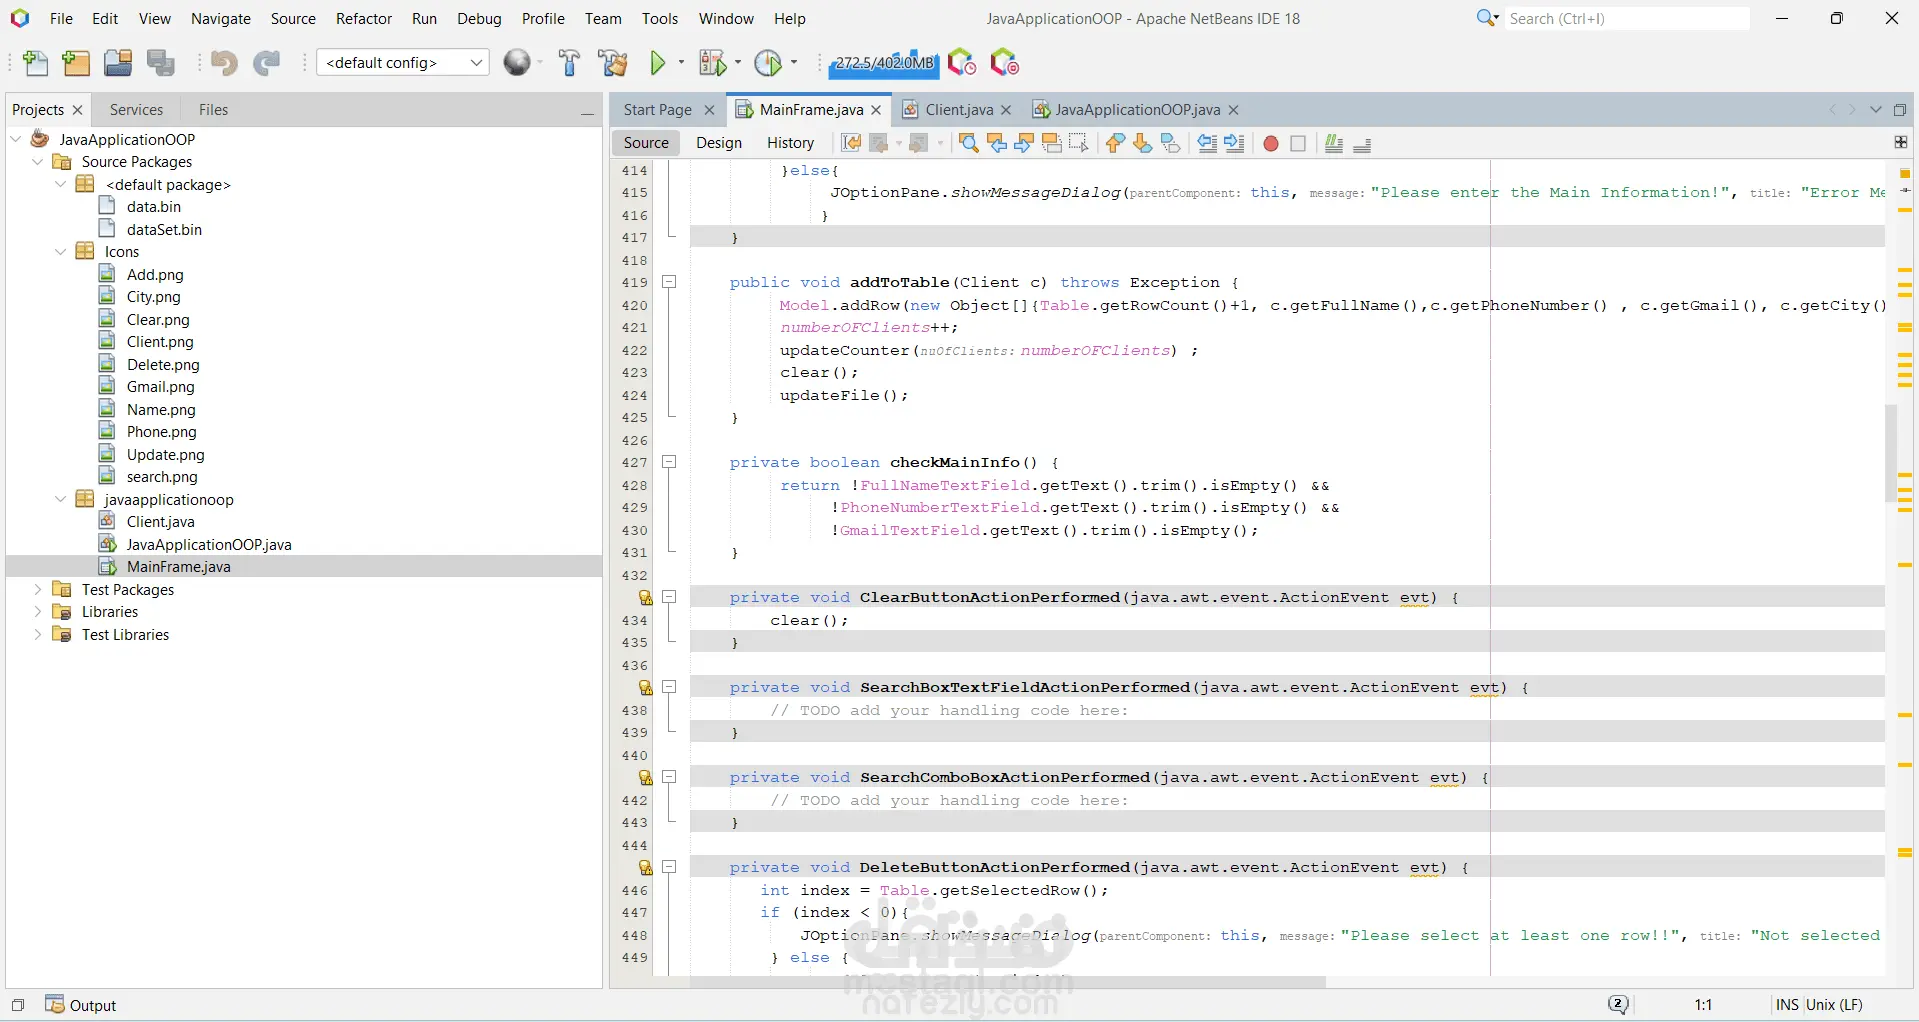This screenshot has height=1022, width=1919.
Task: Toggle the Design view of MainFrame.java
Action: point(718,143)
